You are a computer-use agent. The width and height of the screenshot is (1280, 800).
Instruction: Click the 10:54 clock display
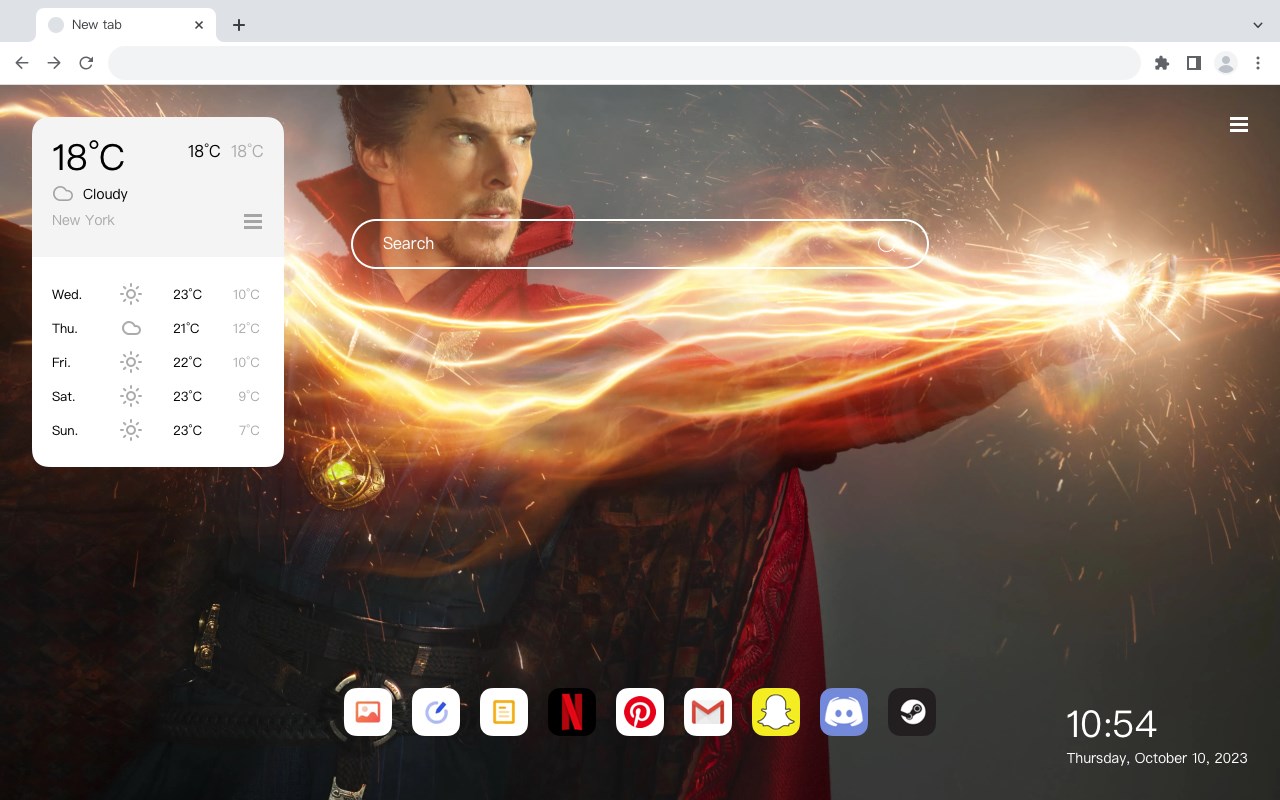coord(1111,724)
